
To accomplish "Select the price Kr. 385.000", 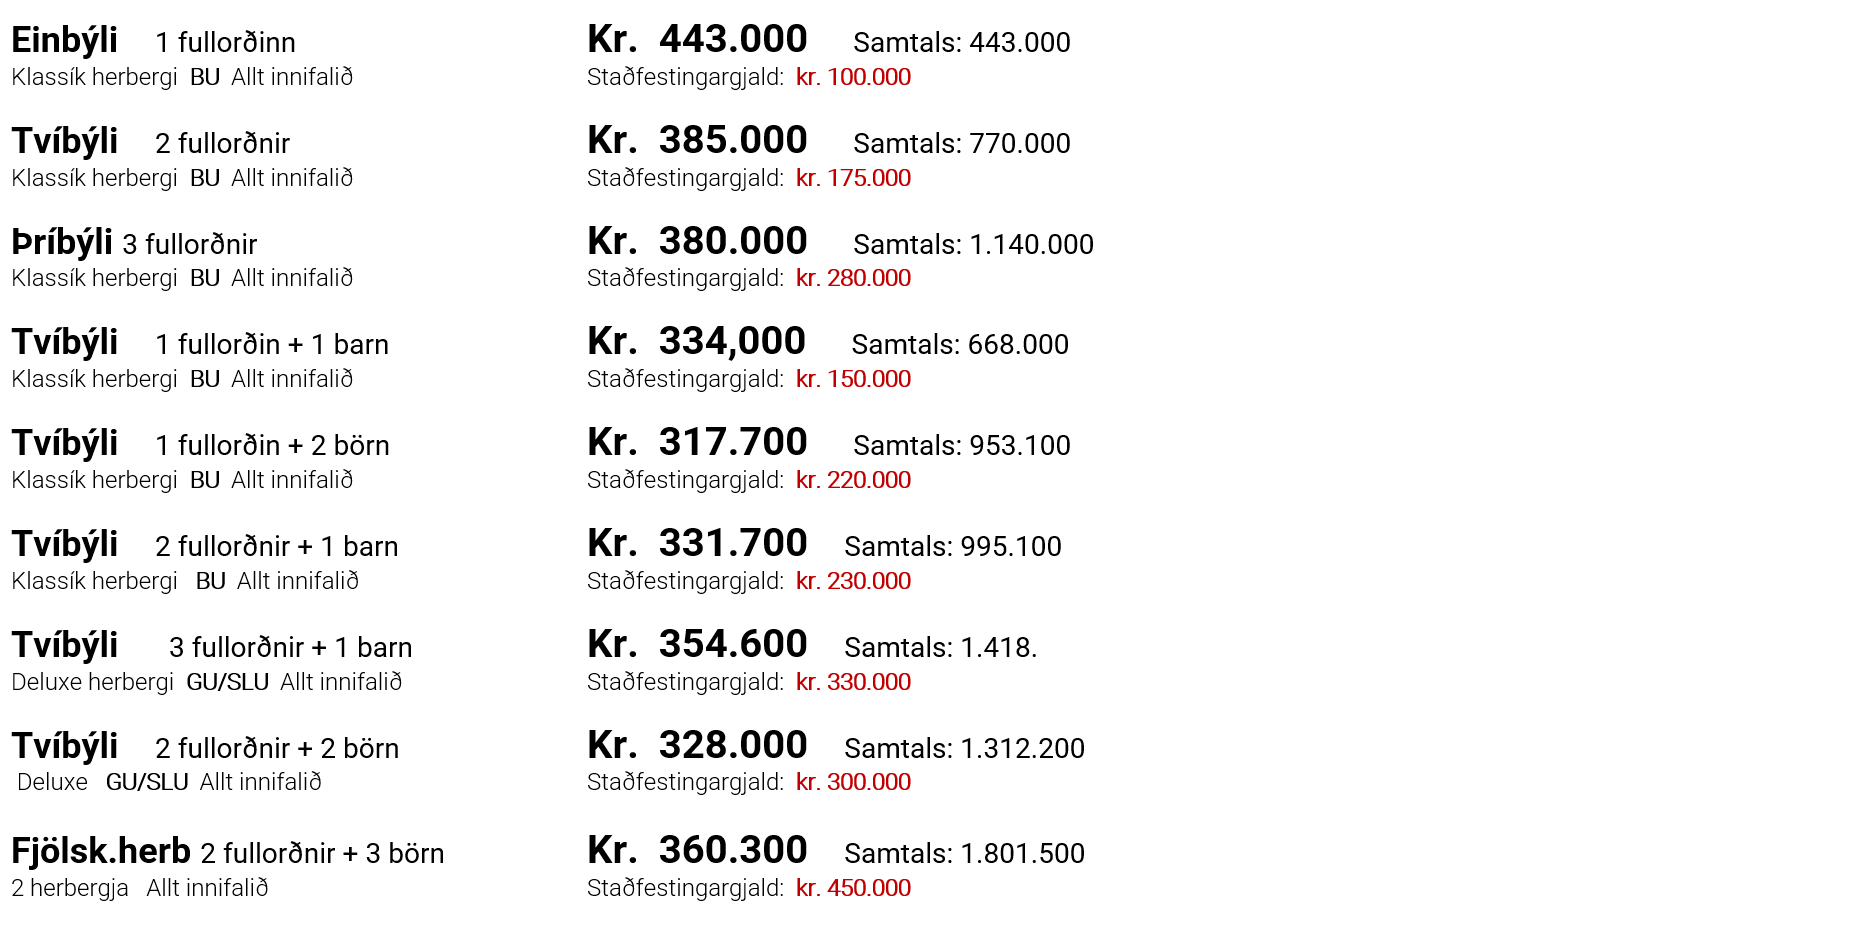I will click(697, 141).
